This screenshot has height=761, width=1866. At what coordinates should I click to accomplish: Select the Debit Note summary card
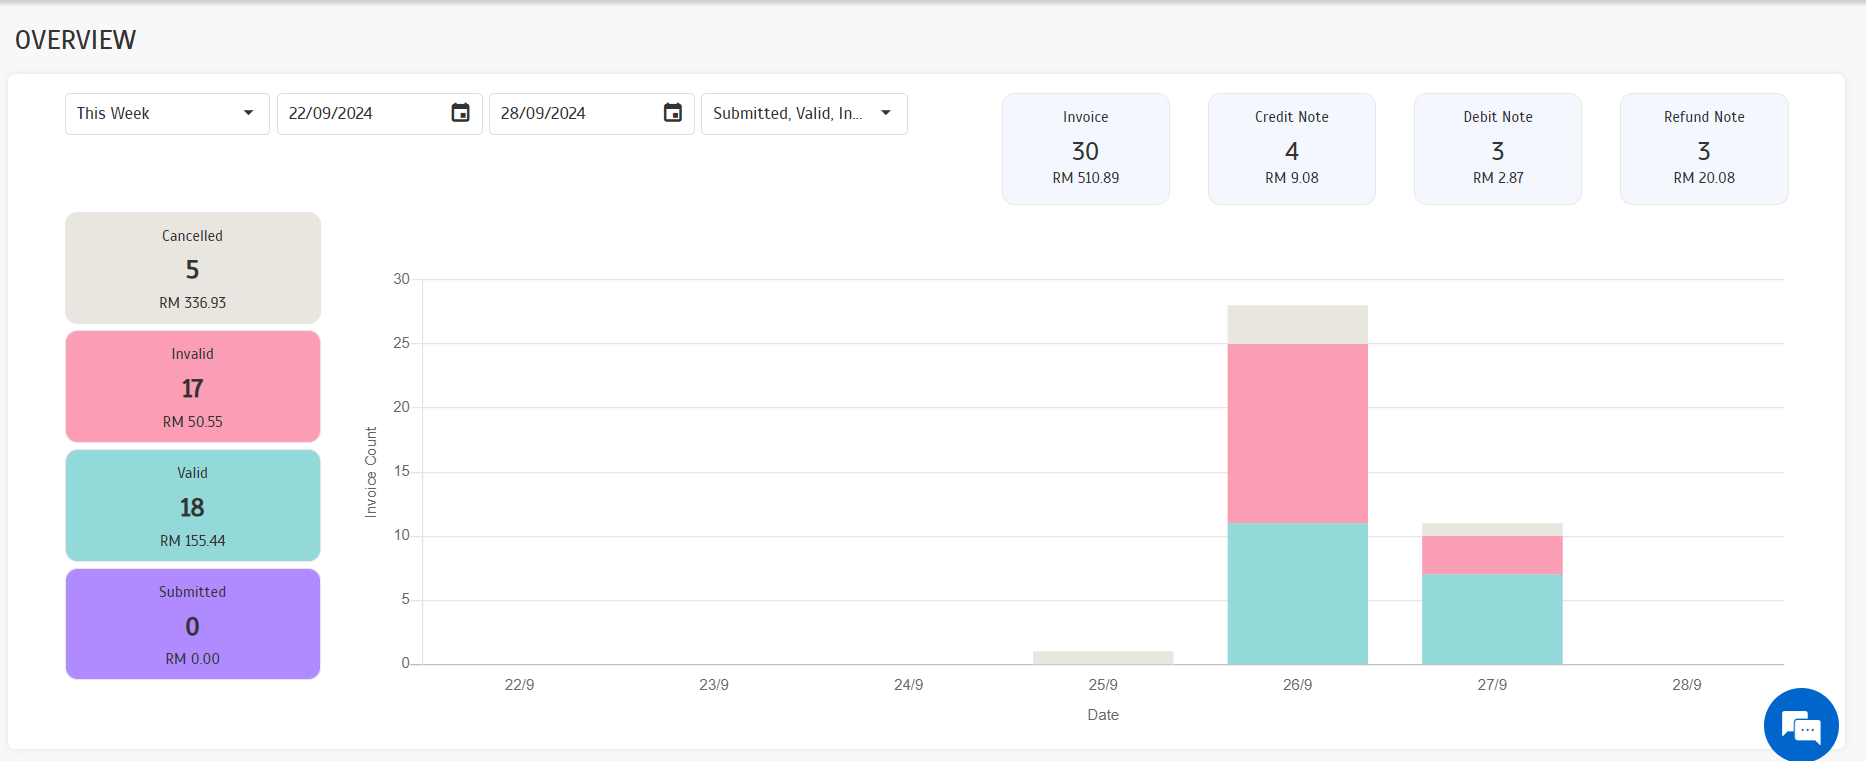tap(1497, 149)
